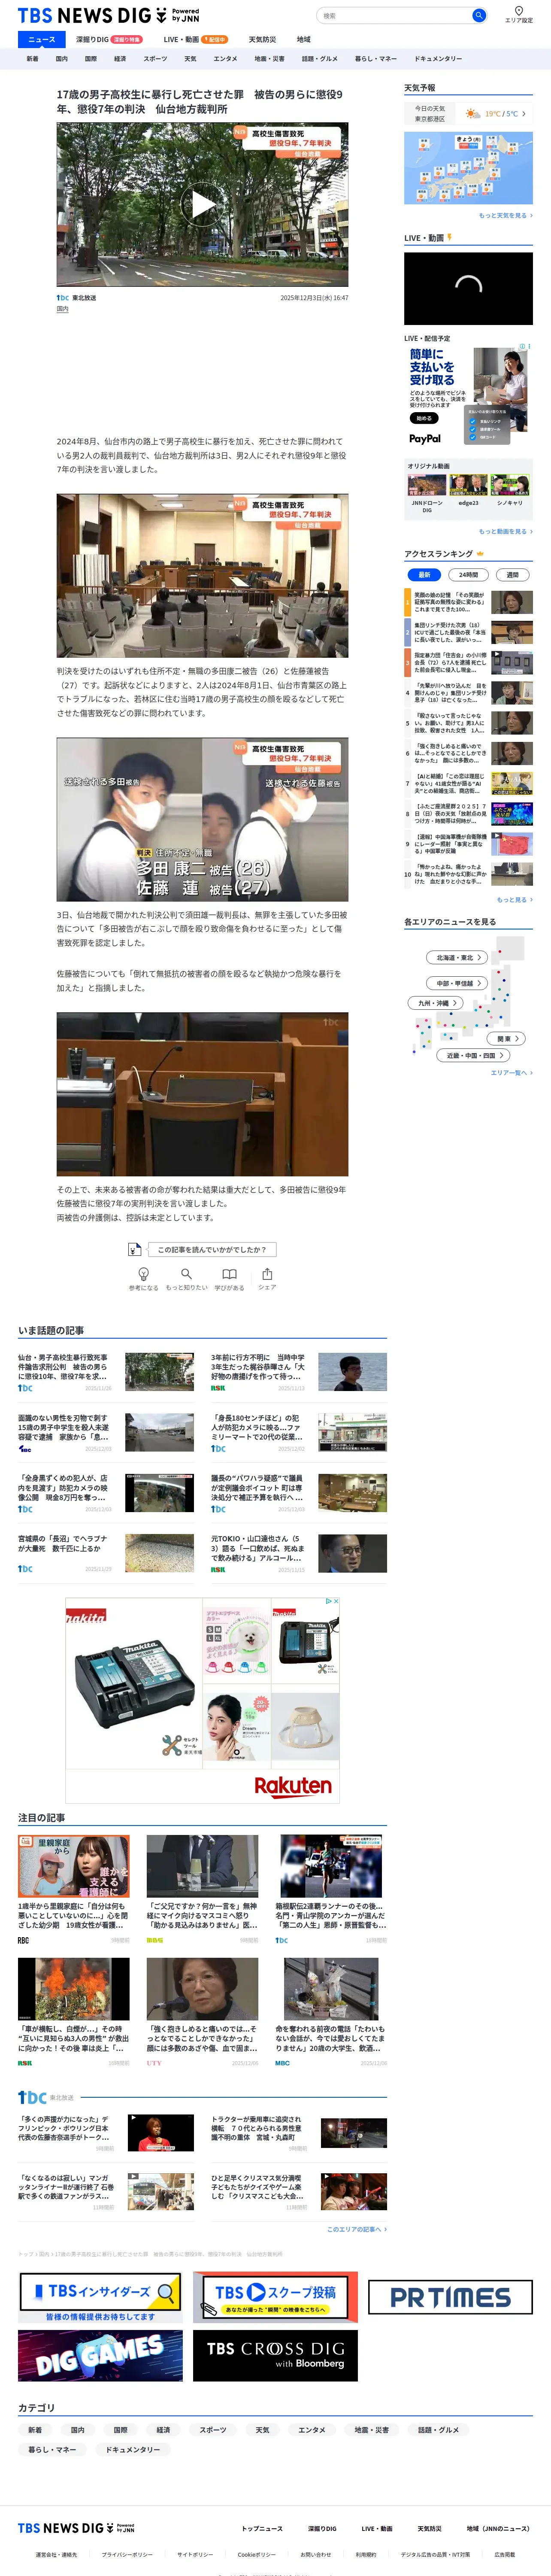The width and height of the screenshot is (551, 2576).
Task: Expand the 中部・甲信越 area news
Action: 458,983
